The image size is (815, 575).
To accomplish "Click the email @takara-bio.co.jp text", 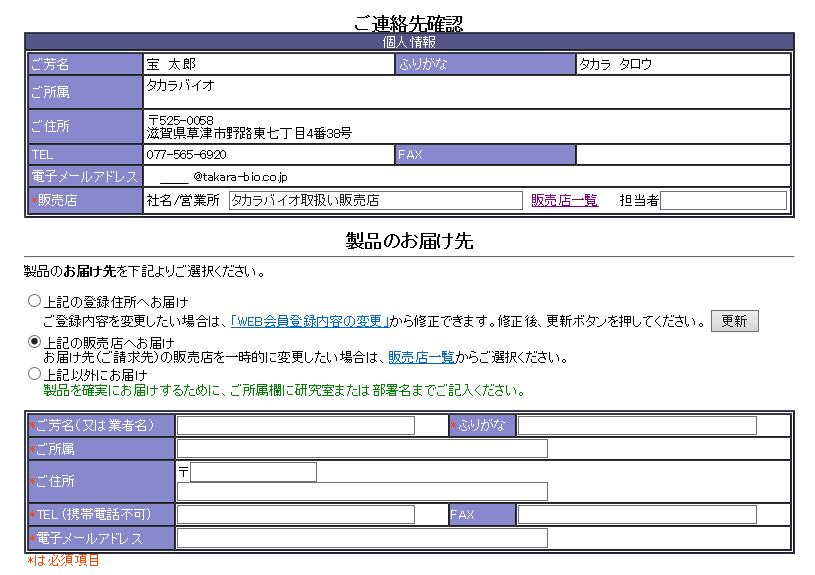I will click(x=240, y=177).
